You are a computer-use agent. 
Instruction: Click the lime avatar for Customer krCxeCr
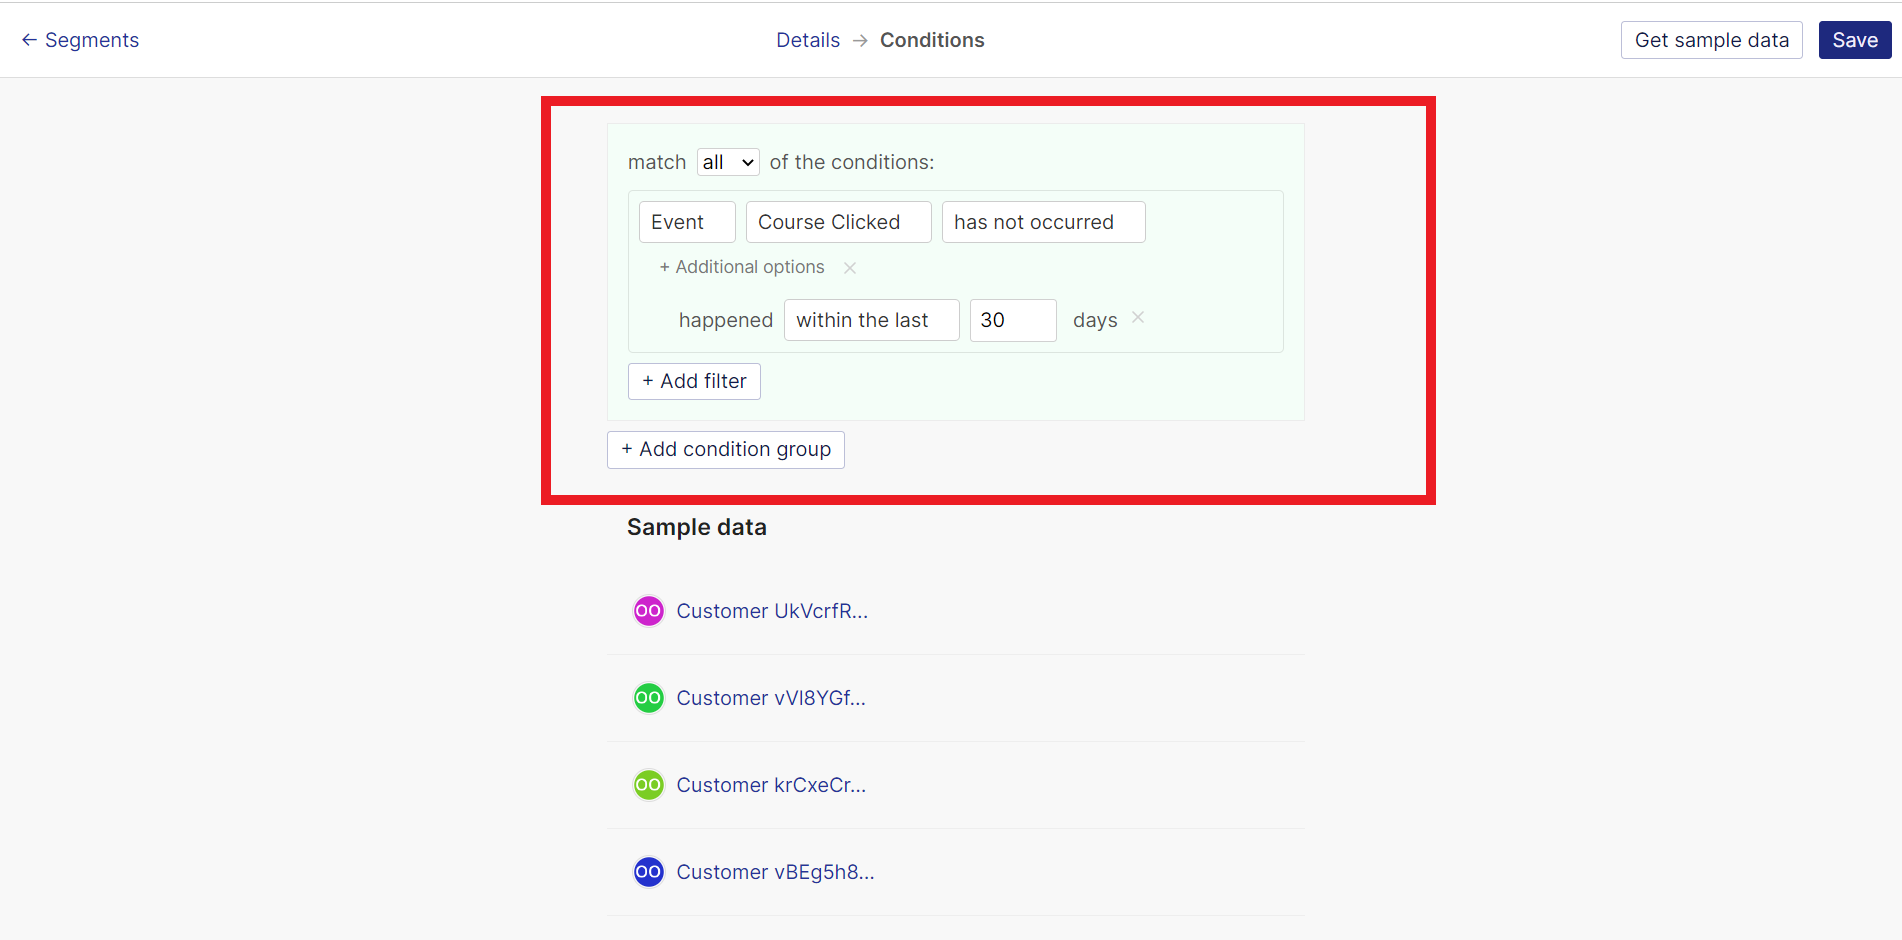click(x=649, y=785)
